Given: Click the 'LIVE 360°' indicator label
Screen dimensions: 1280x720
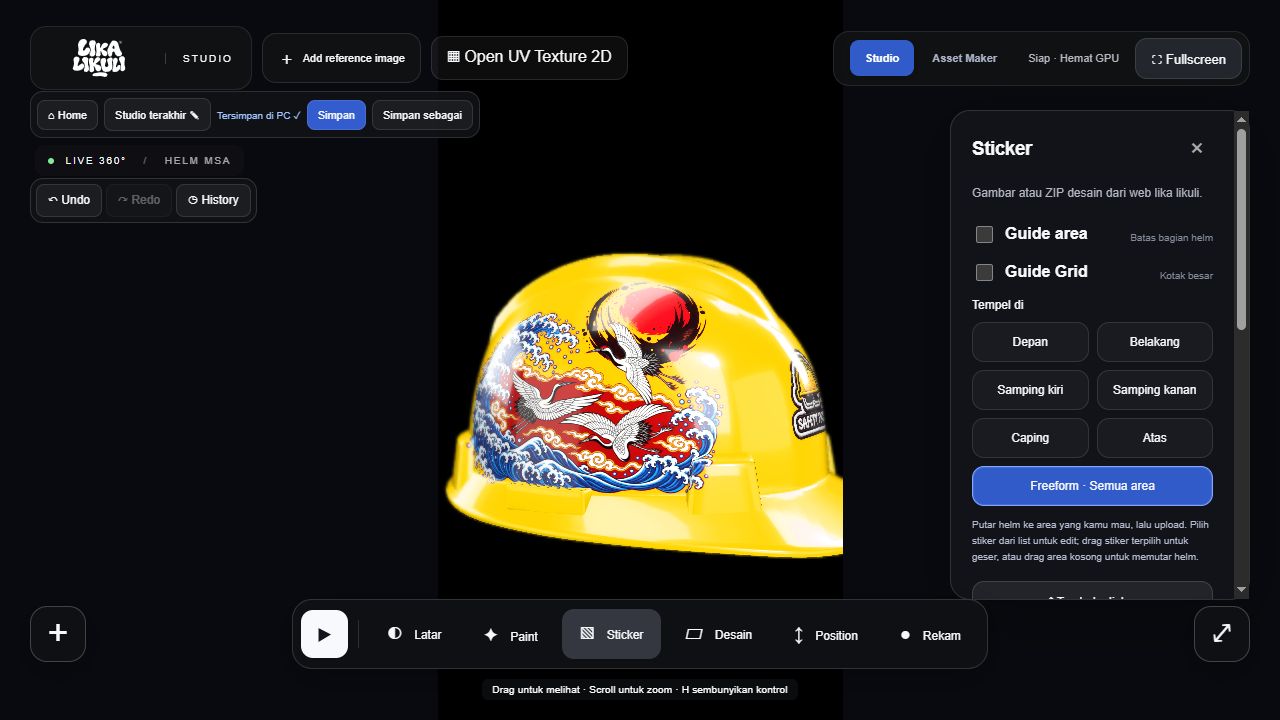Looking at the screenshot, I should 96,160.
